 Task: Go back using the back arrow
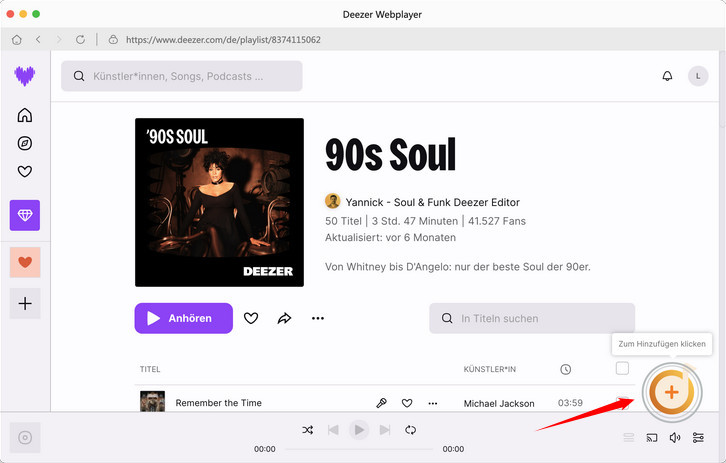[x=38, y=39]
